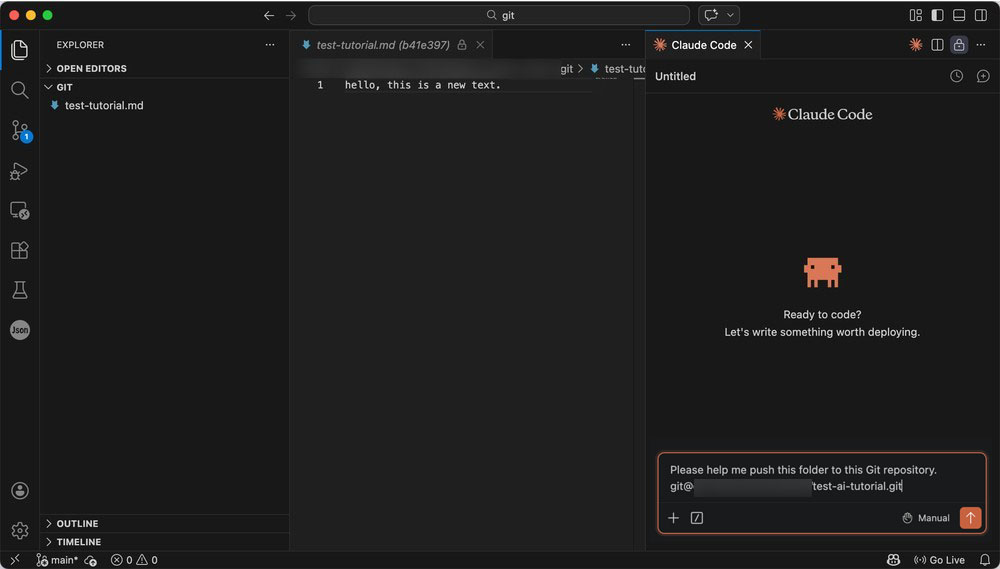The width and height of the screenshot is (1000, 569).
Task: Start Go Live server
Action: point(939,560)
